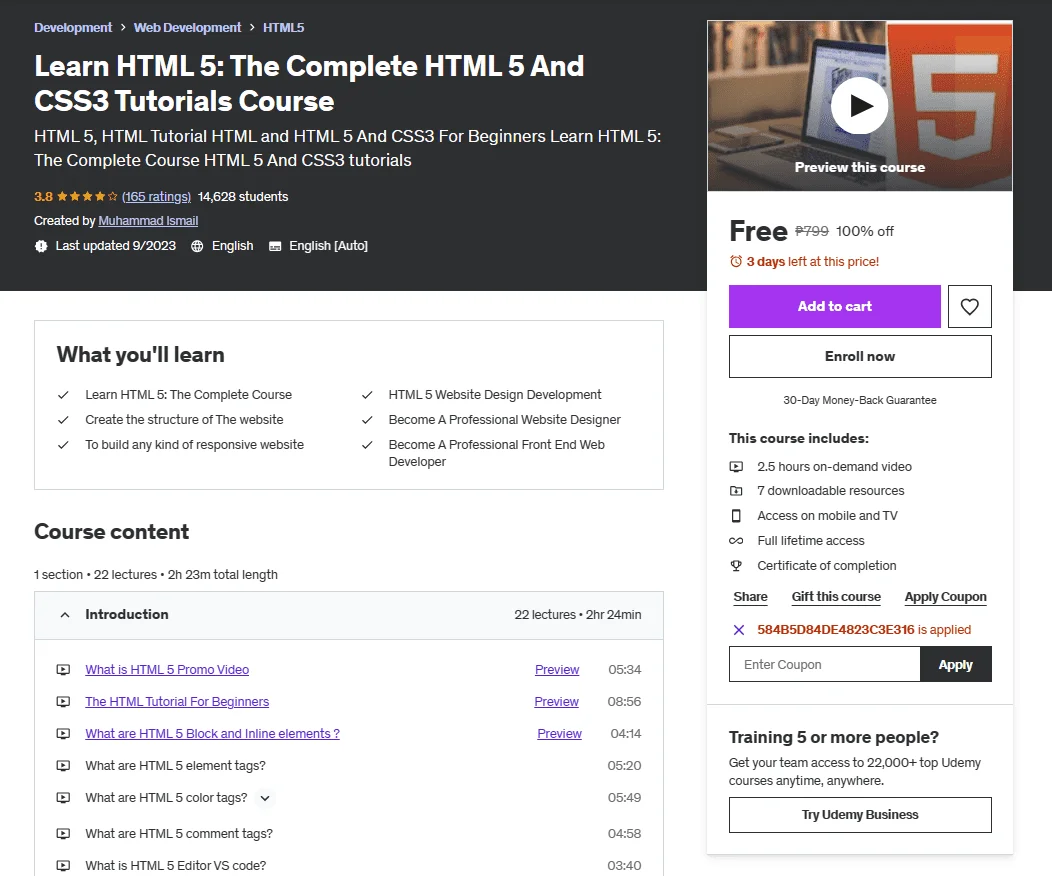
Task: Click checkmark beside HTML 5 Website Design Development
Action: [x=367, y=395]
